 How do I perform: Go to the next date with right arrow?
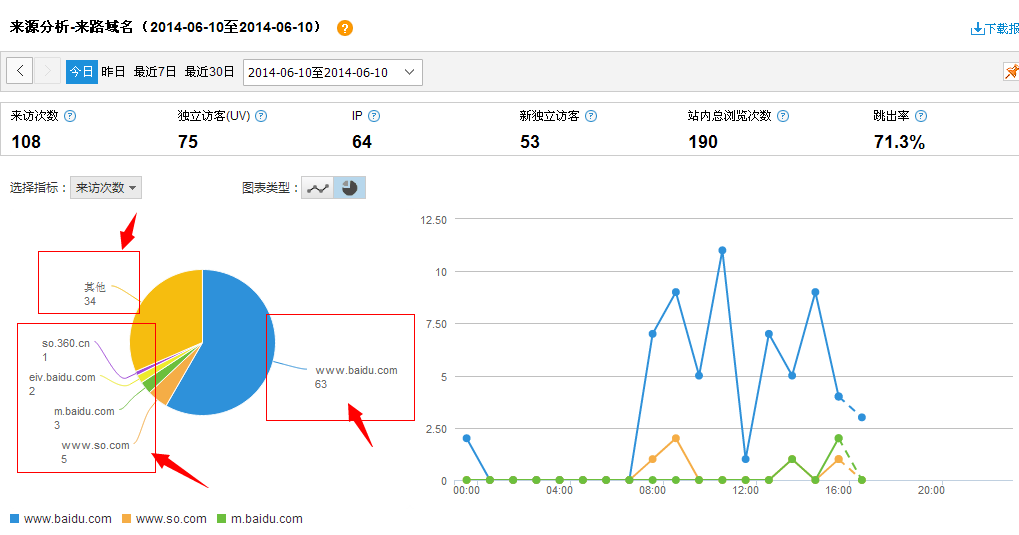pos(47,71)
